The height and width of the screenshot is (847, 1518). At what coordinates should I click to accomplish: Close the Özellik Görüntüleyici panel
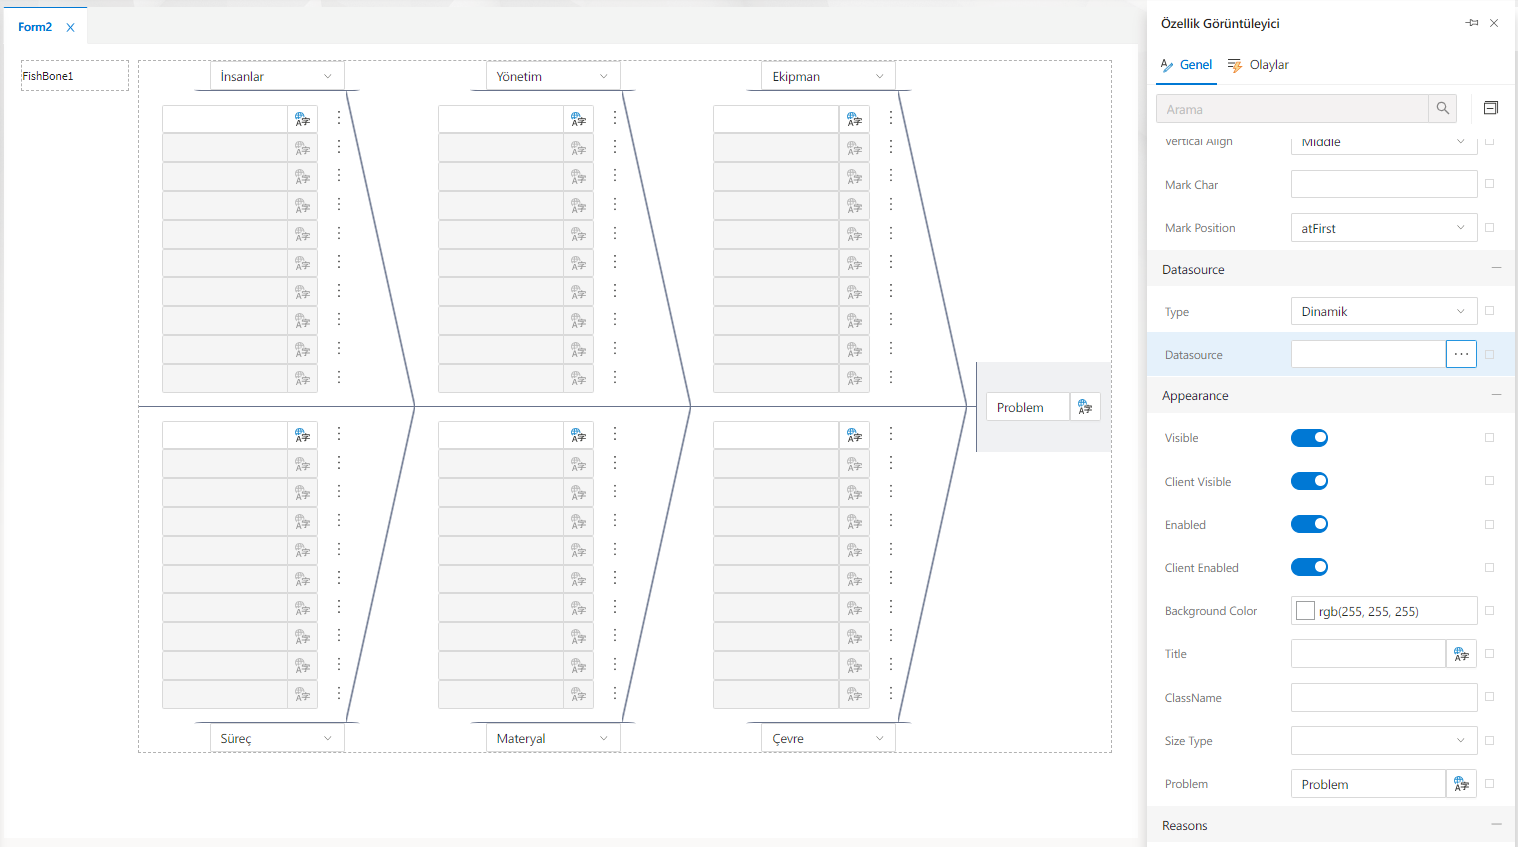point(1494,23)
